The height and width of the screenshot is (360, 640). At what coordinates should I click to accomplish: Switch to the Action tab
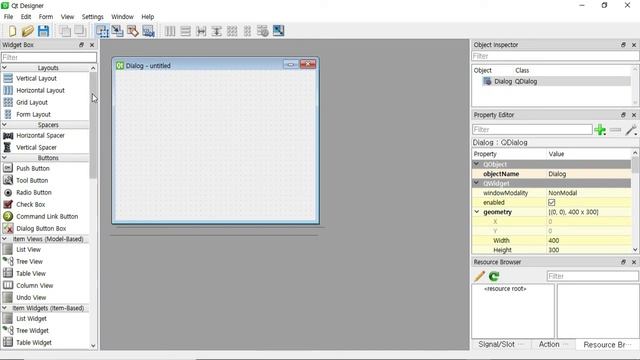click(553, 344)
